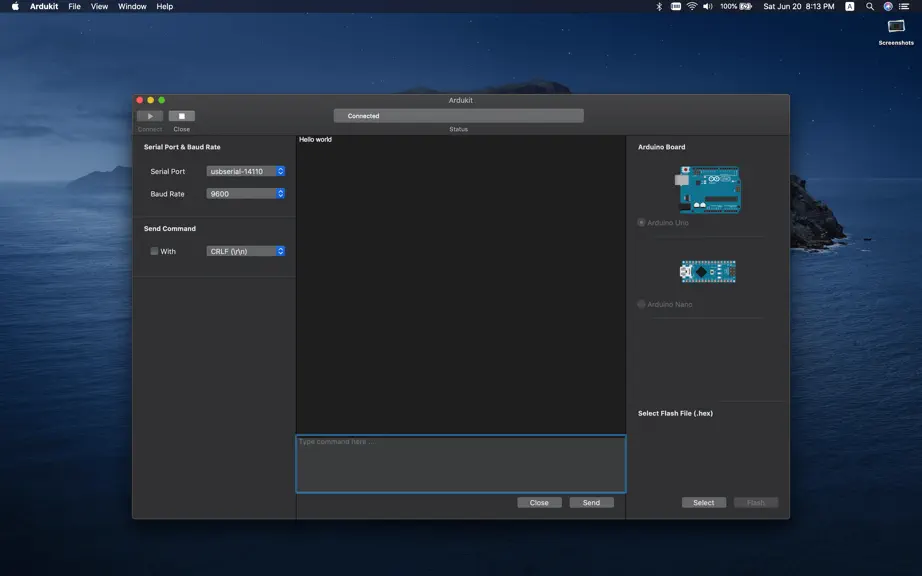
Task: Click the Close button beside Send
Action: tap(539, 503)
